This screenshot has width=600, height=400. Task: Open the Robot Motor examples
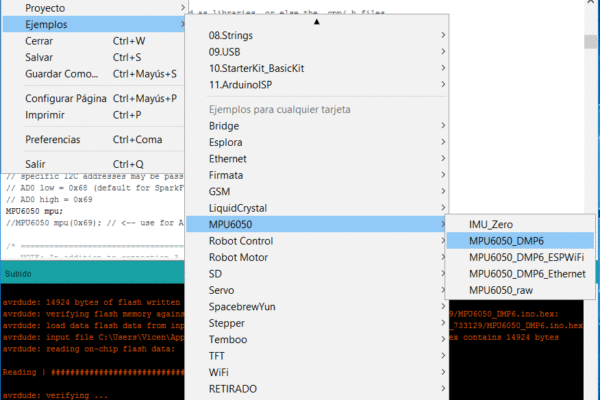pyautogui.click(x=317, y=257)
